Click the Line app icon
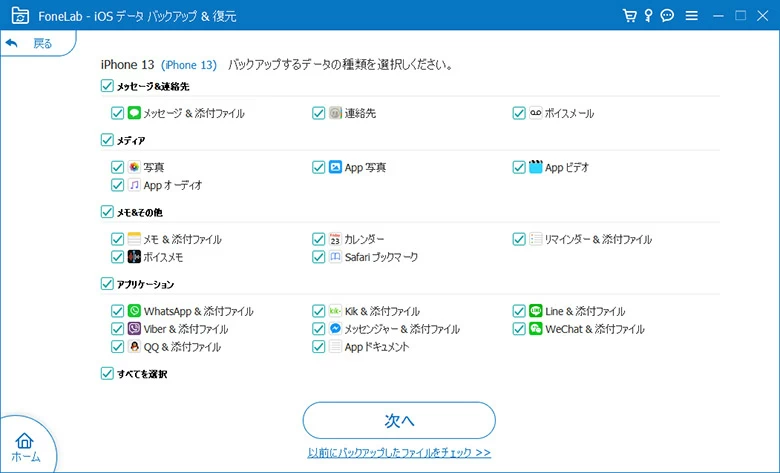Image resolution: width=780 pixels, height=473 pixels. (x=536, y=311)
